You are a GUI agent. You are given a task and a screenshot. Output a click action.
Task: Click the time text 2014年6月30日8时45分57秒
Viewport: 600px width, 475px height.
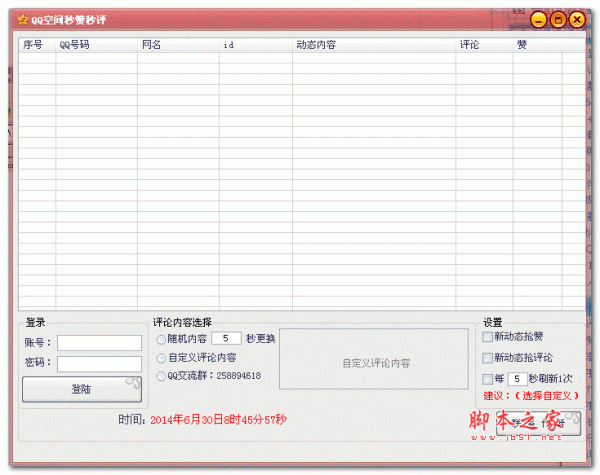pos(218,420)
